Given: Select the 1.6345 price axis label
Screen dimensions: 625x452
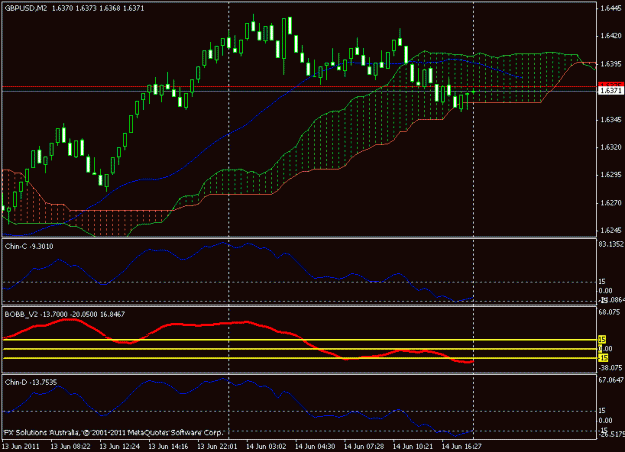Looking at the screenshot, I should click(x=611, y=120).
